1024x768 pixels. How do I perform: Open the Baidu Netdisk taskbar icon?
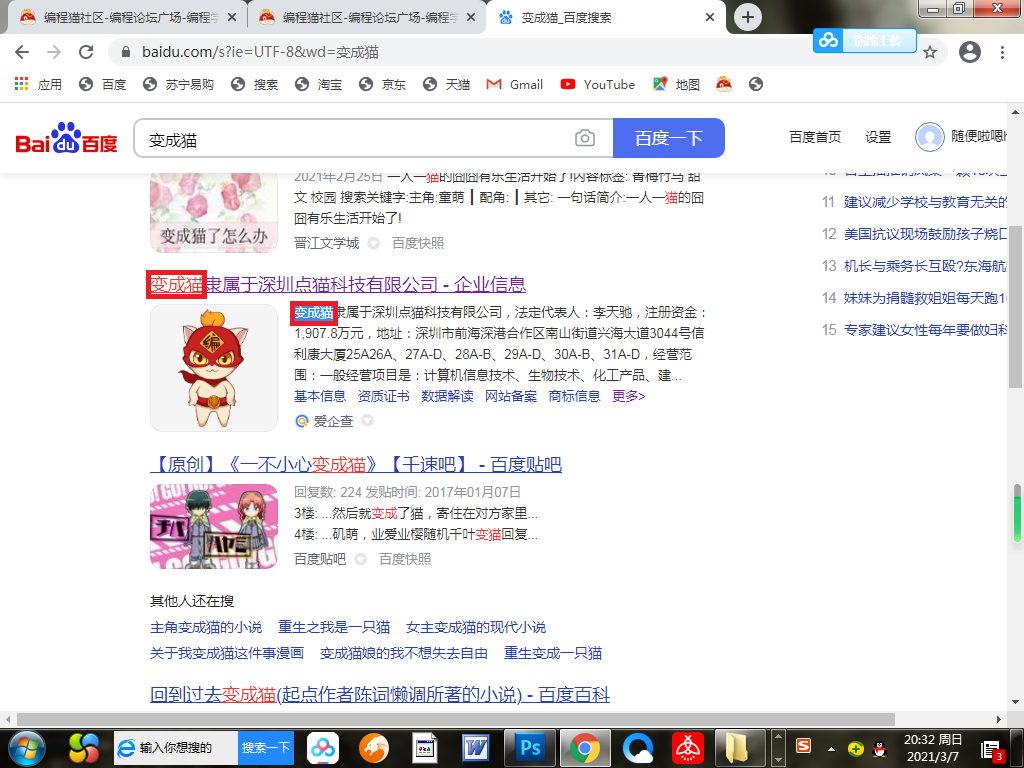click(x=323, y=748)
